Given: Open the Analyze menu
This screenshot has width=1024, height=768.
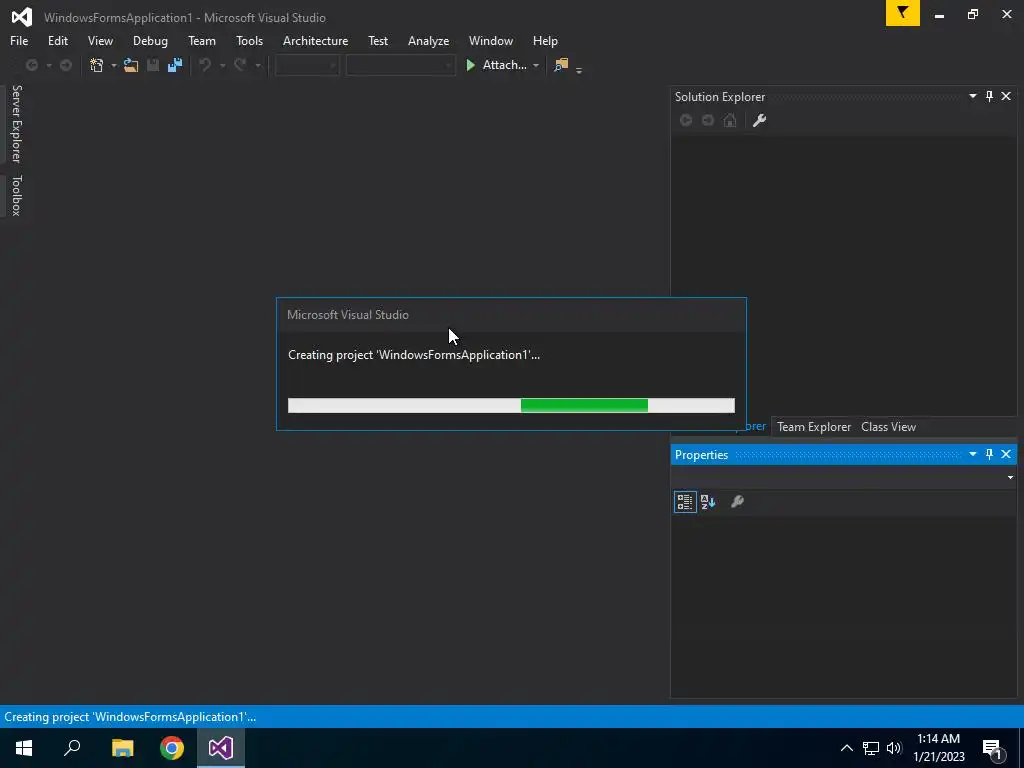Looking at the screenshot, I should click(x=428, y=40).
